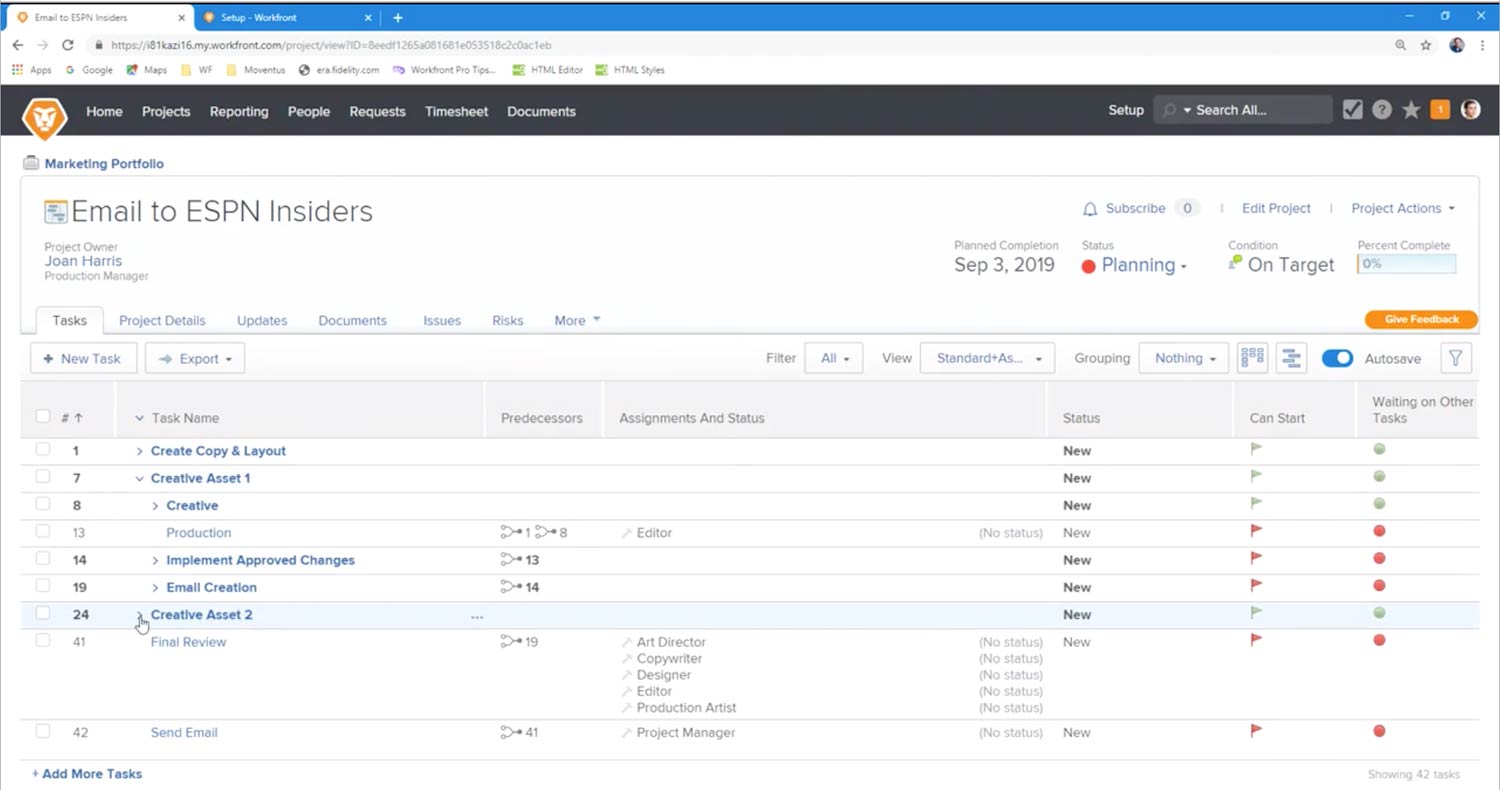Open the Edit Project link
The height and width of the screenshot is (790, 1500).
[1276, 208]
